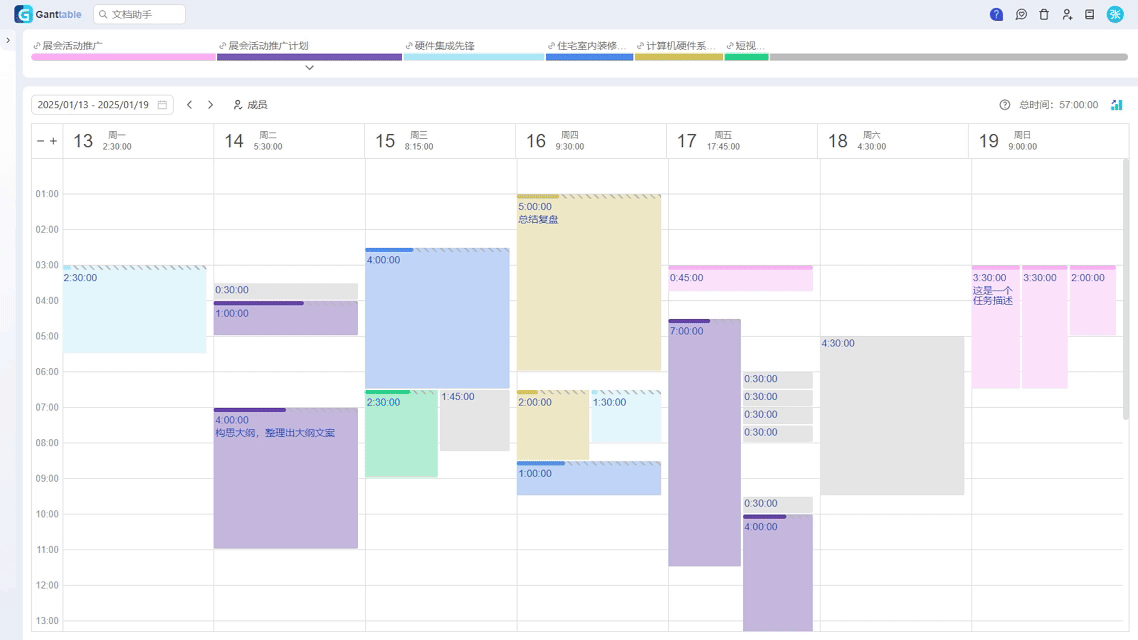The width and height of the screenshot is (1138, 640).
Task: Expand the left sidebar panel
Action: (x=8, y=41)
